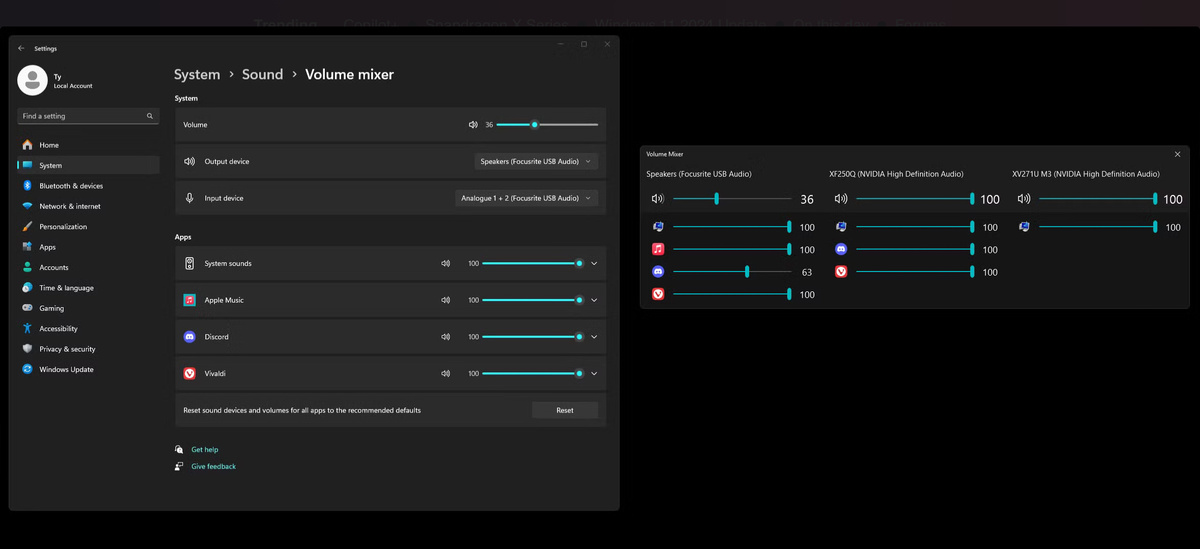Click Apple Music icon in Volume Mixer
Screen dimensions: 1200x549
click(x=658, y=249)
